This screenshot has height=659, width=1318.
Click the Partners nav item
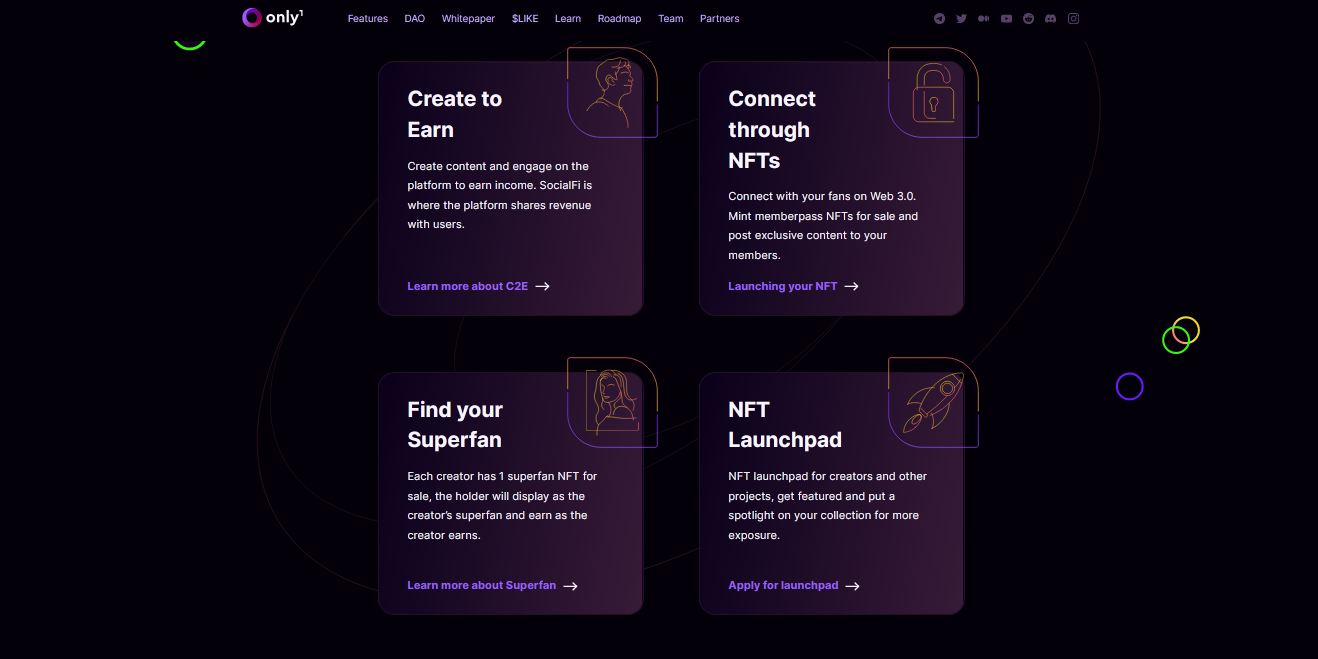(720, 19)
